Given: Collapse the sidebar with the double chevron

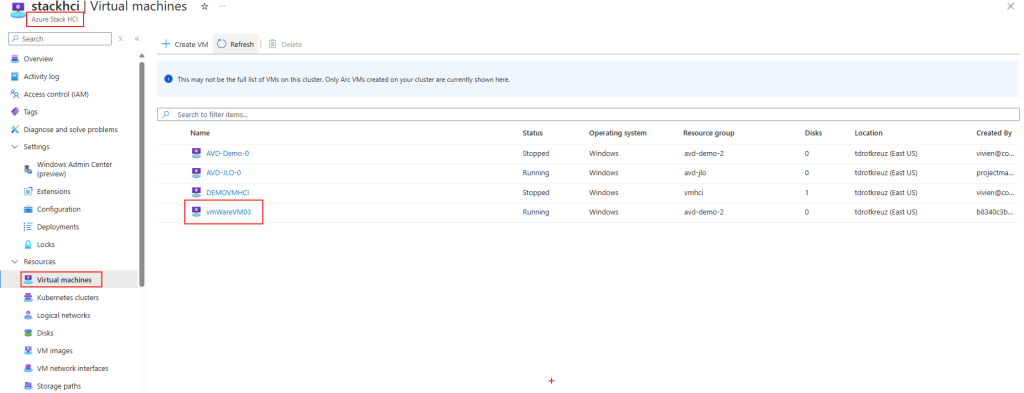Looking at the screenshot, I should (137, 39).
